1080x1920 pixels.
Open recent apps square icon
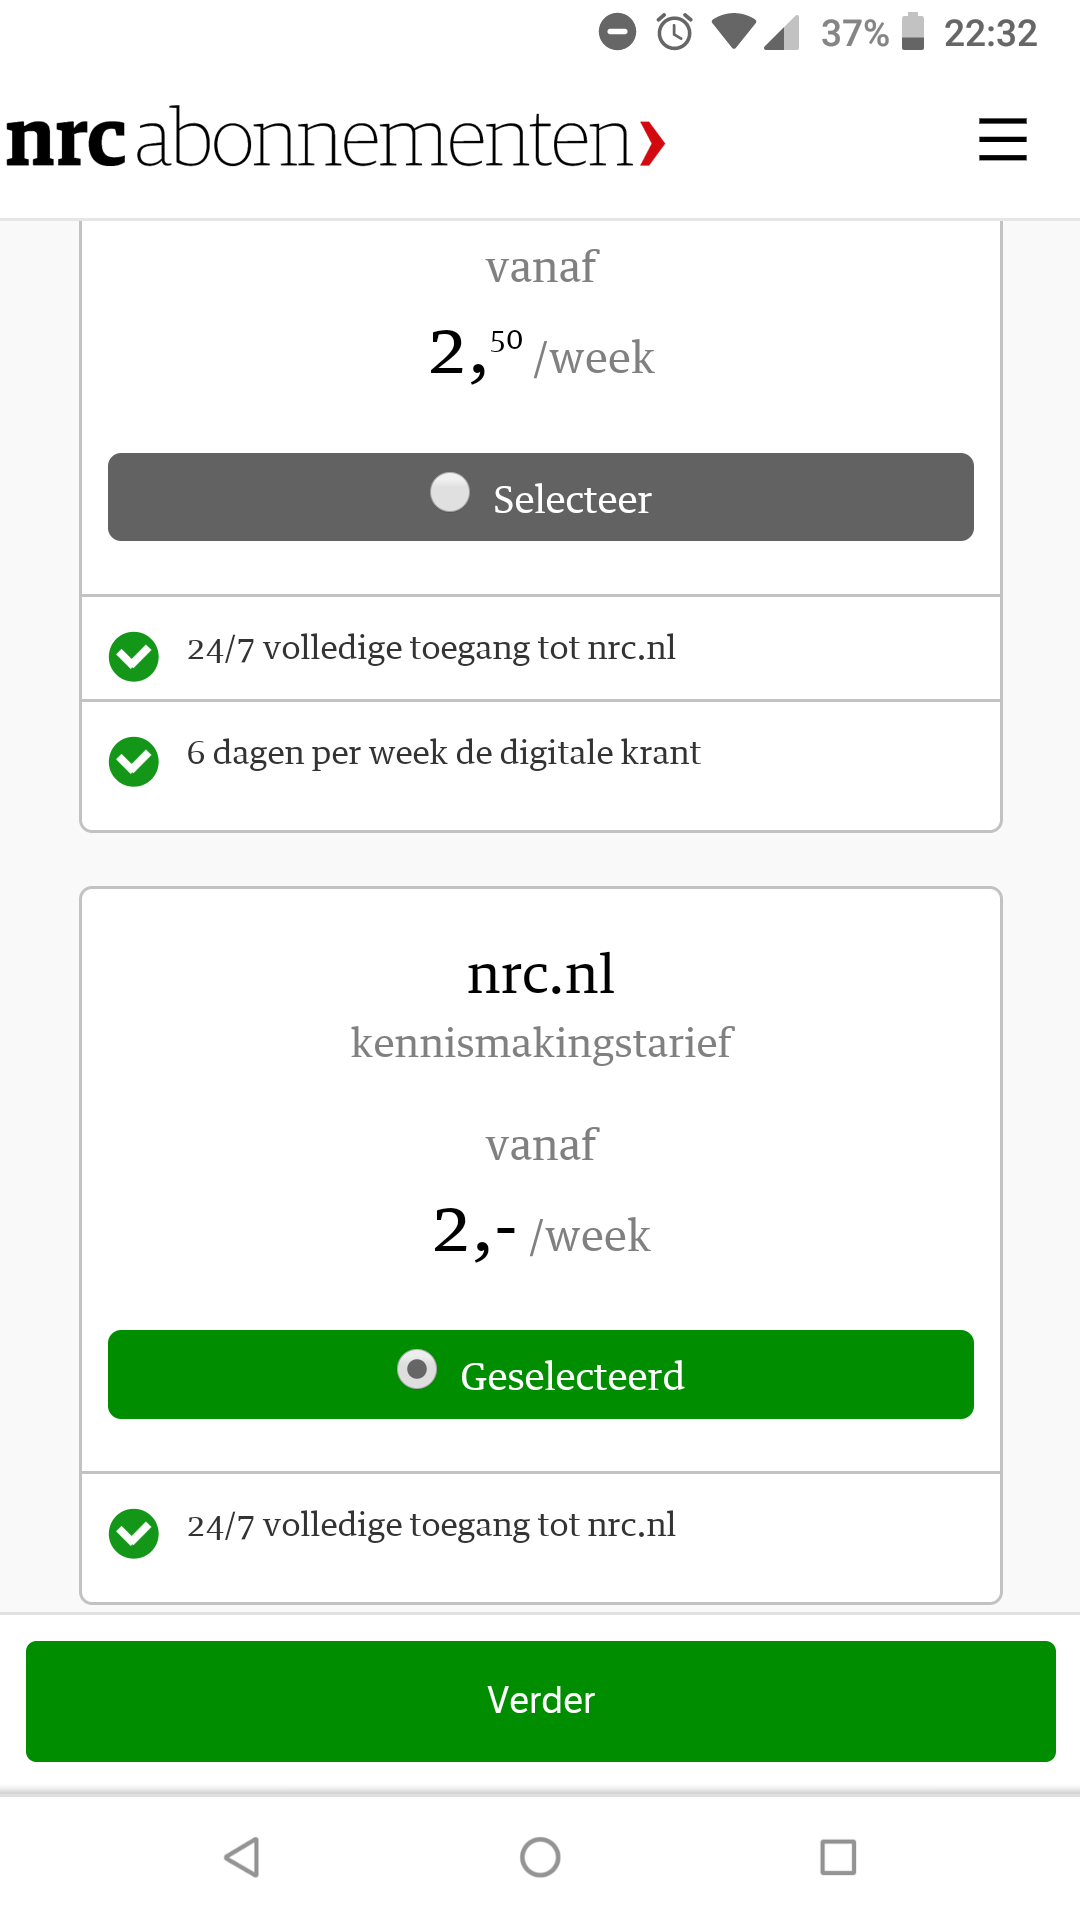tap(838, 1857)
